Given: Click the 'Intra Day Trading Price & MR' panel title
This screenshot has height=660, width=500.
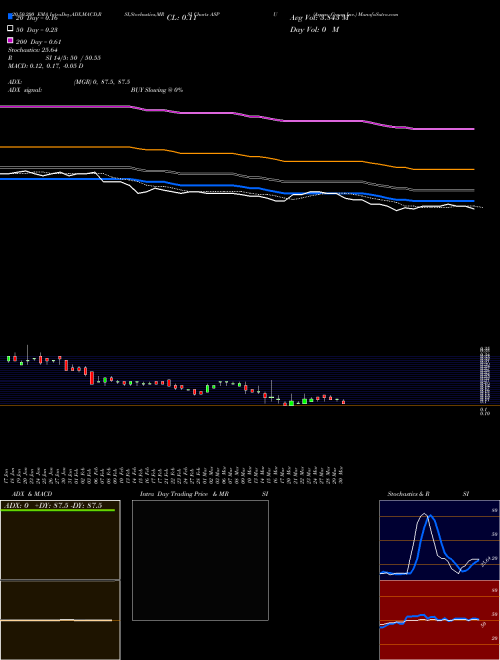Looking at the screenshot, I should point(184,494).
